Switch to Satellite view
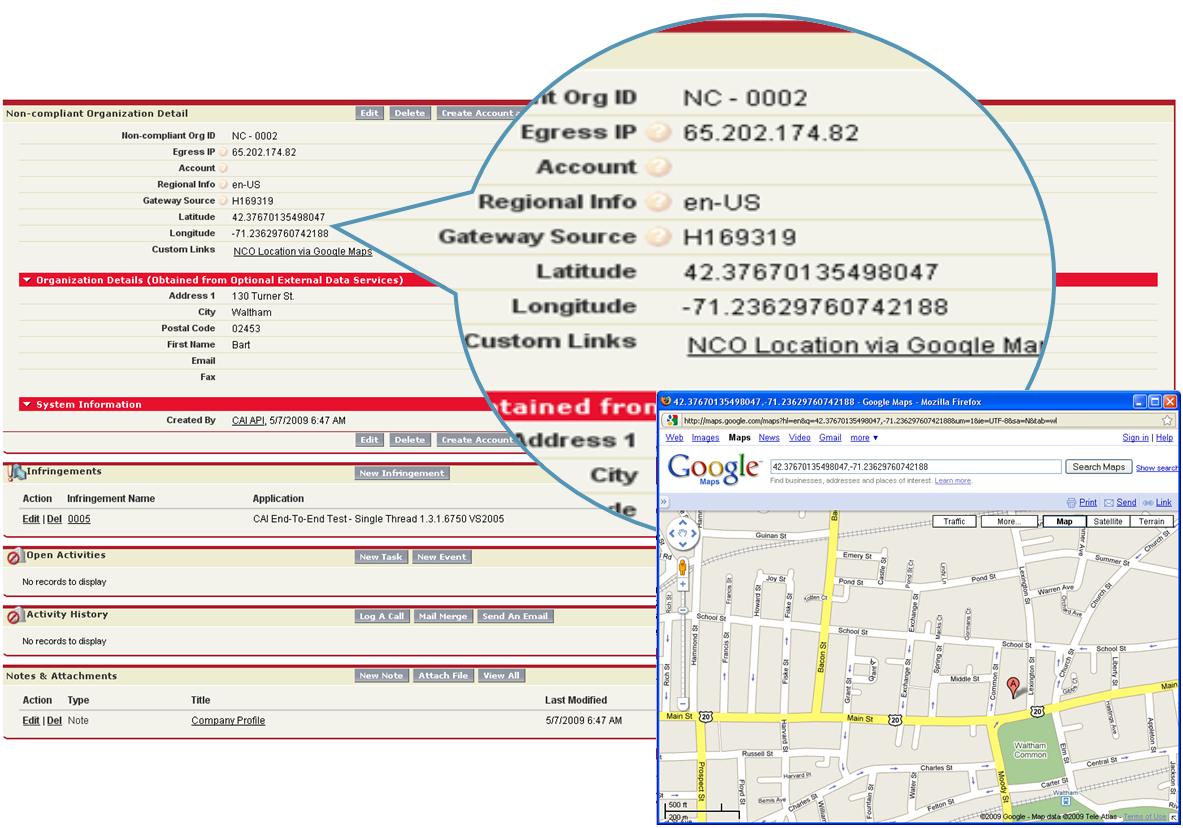The height and width of the screenshot is (828, 1183). pyautogui.click(x=1108, y=522)
